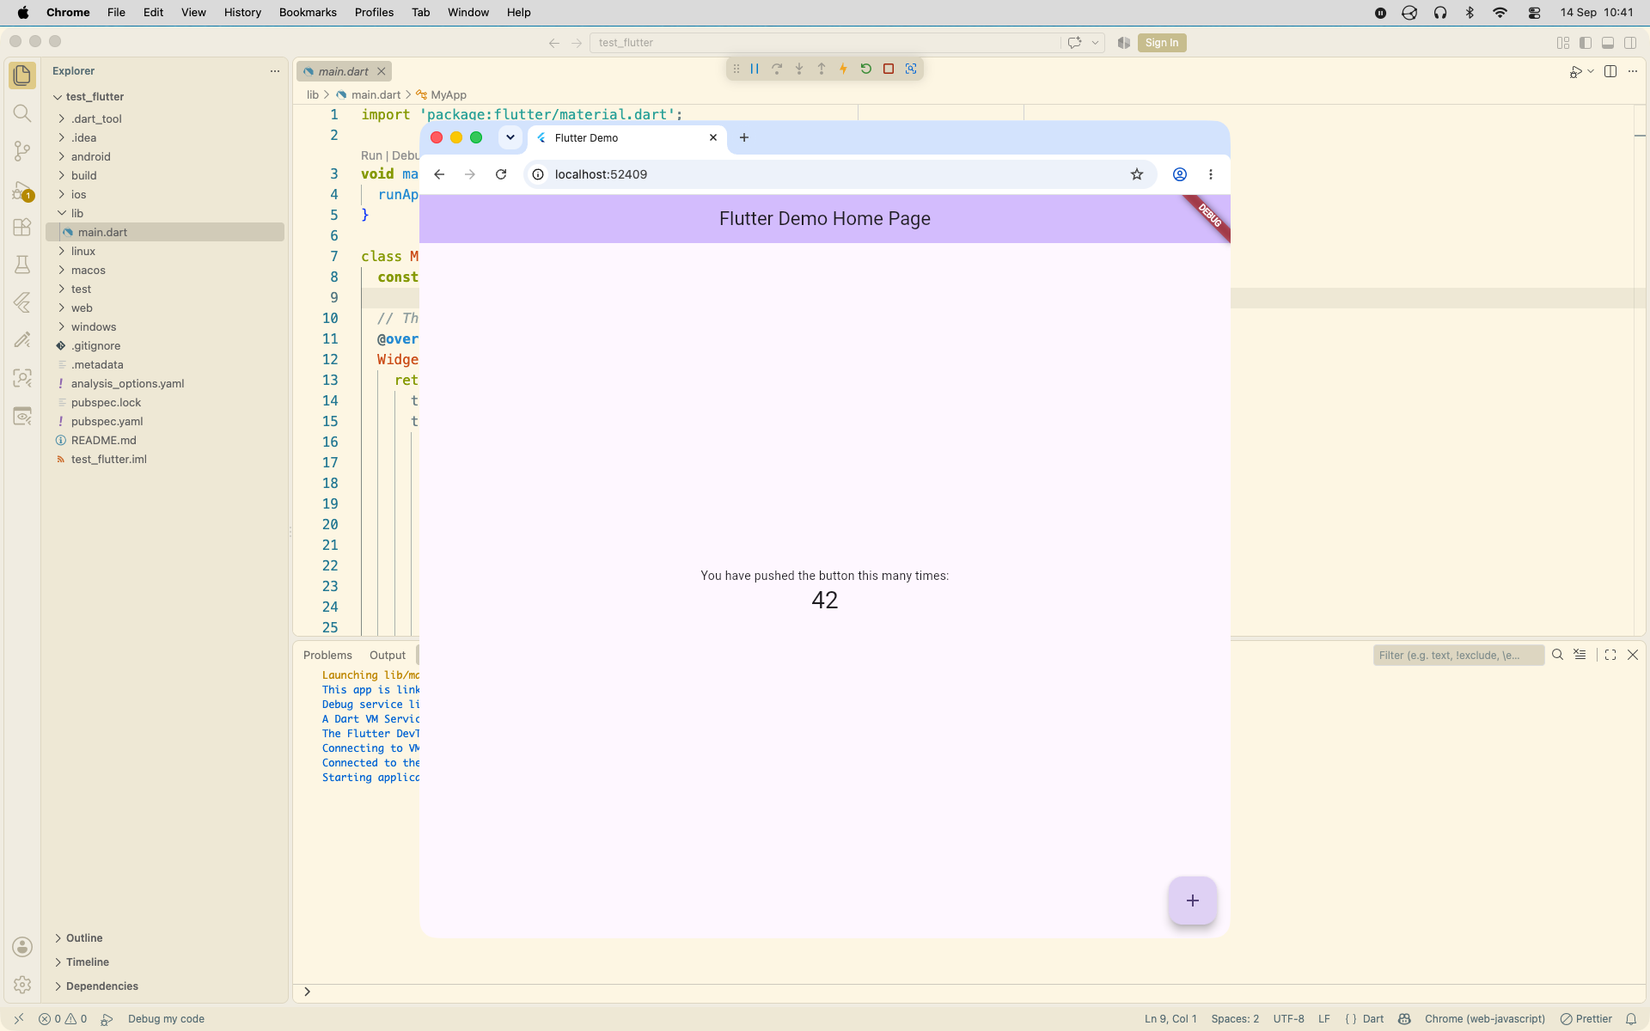
Task: Open a new browser tab with plus
Action: tap(744, 138)
